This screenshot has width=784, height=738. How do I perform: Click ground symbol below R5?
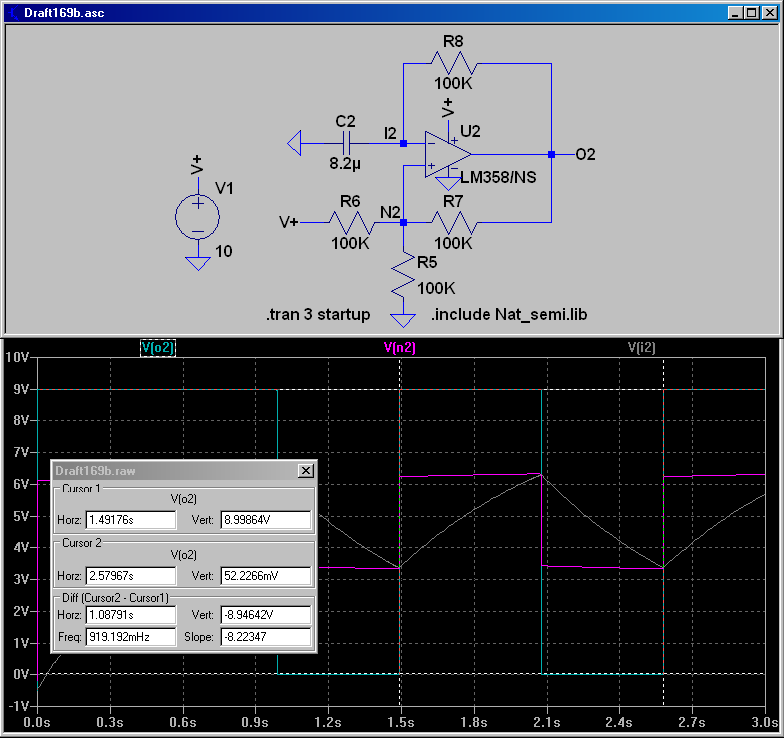403,320
